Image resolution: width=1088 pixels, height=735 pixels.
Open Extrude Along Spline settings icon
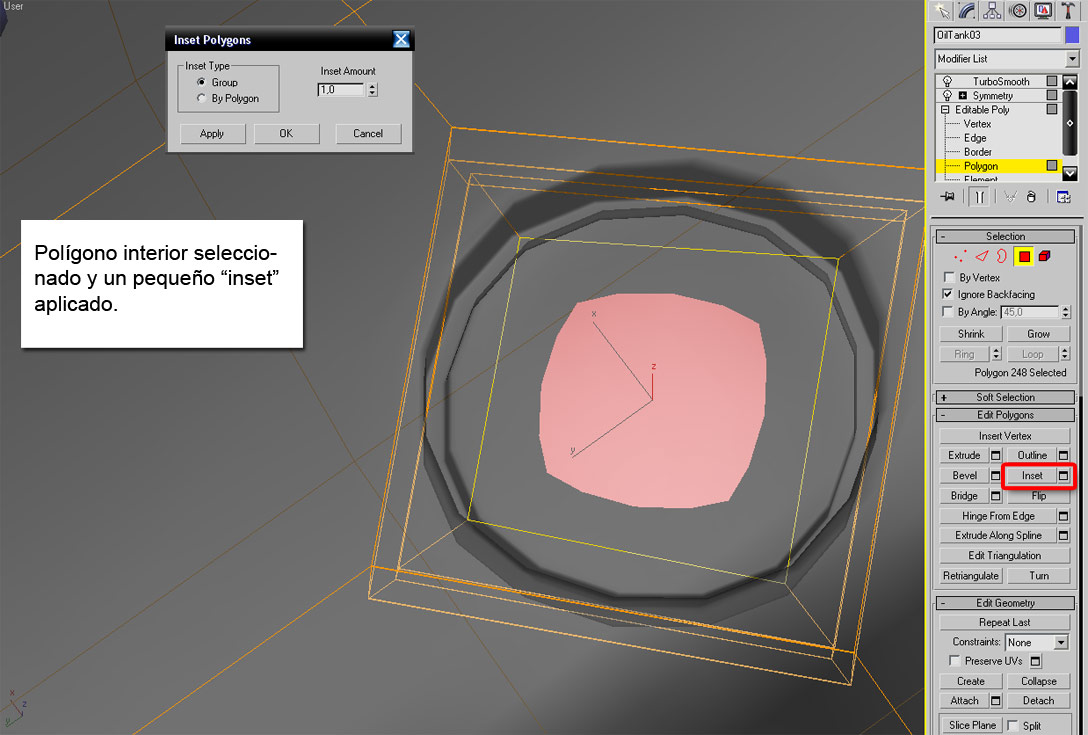tap(1063, 535)
